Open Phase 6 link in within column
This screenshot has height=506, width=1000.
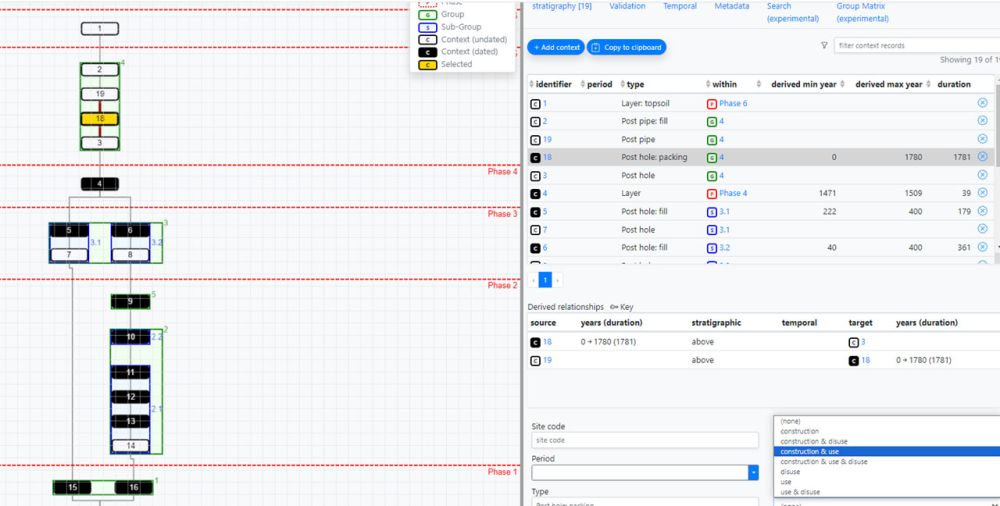pyautogui.click(x=733, y=103)
